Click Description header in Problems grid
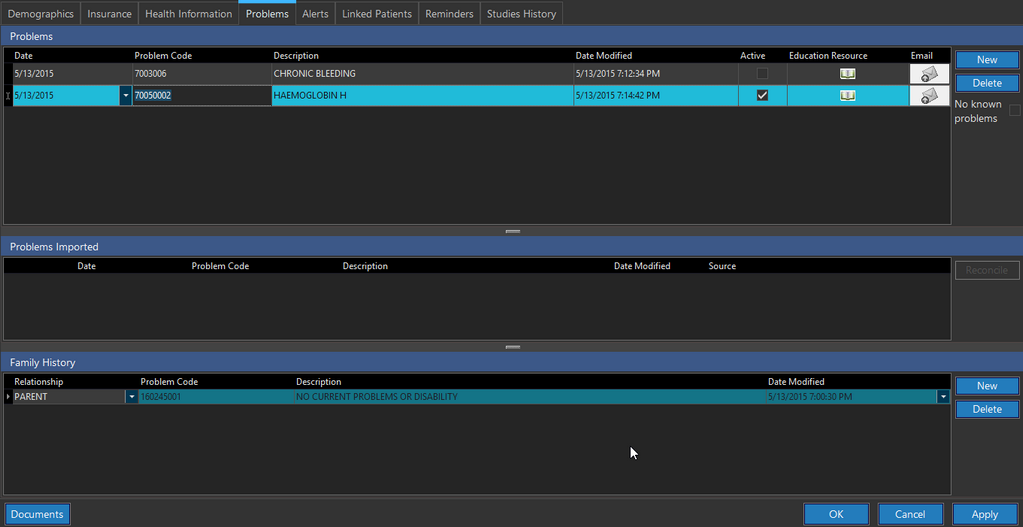 pos(296,55)
